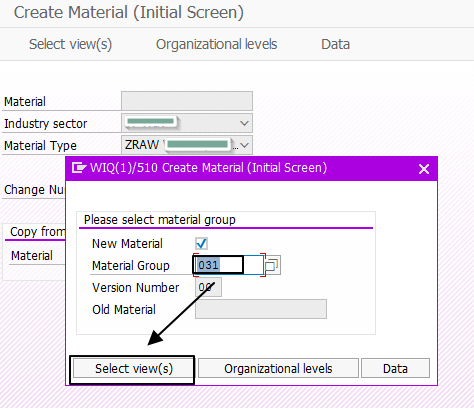The image size is (474, 408).
Task: Click the 'Please select material group' heading
Action: 160,220
